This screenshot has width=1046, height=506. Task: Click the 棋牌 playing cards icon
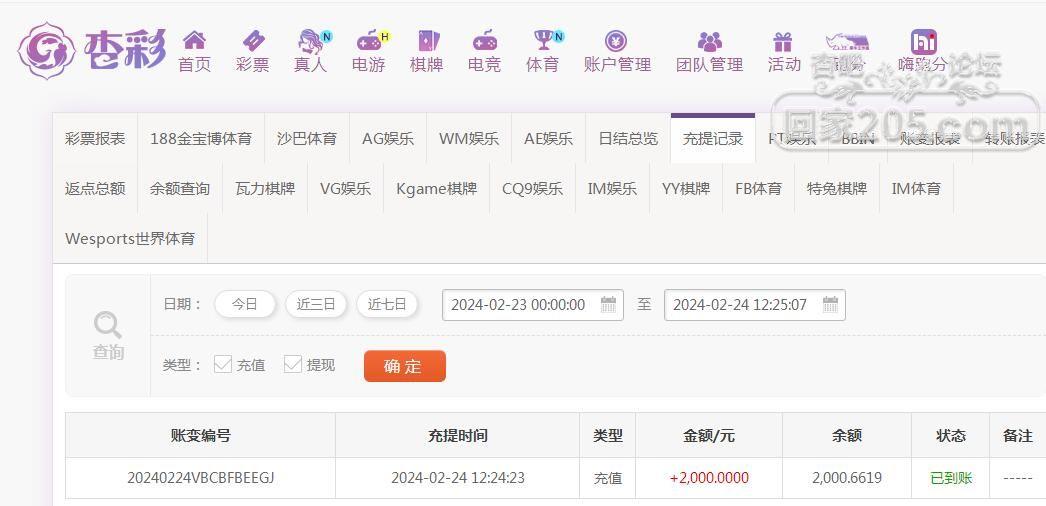427,41
